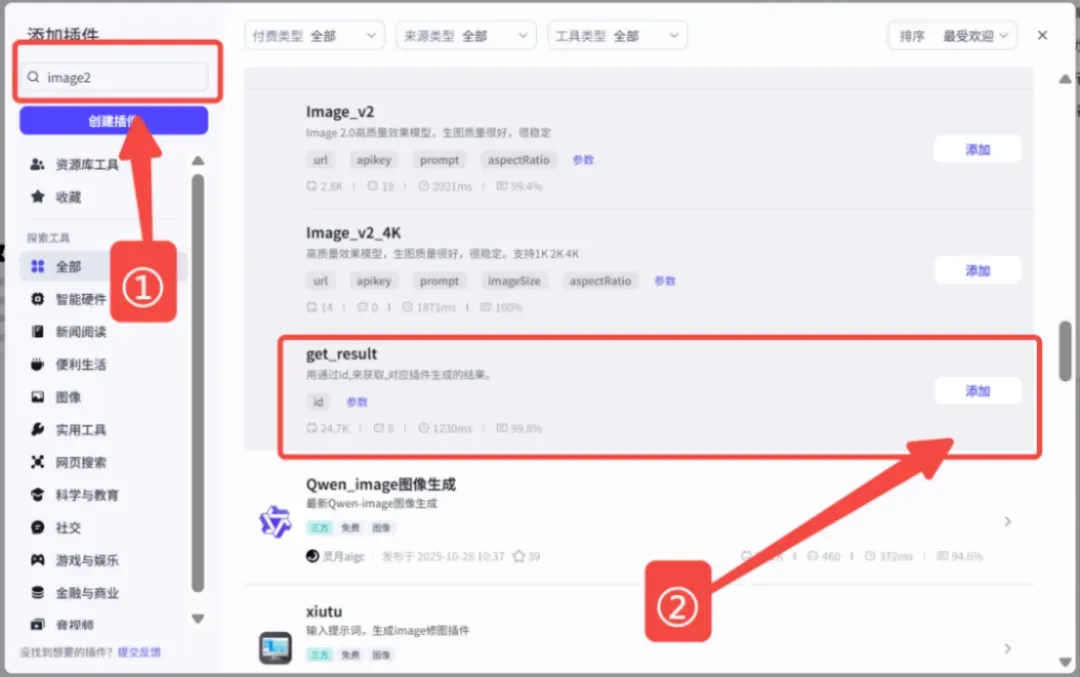1080x677 pixels.
Task: Select the 新闻阅读 category
Action: (69, 332)
